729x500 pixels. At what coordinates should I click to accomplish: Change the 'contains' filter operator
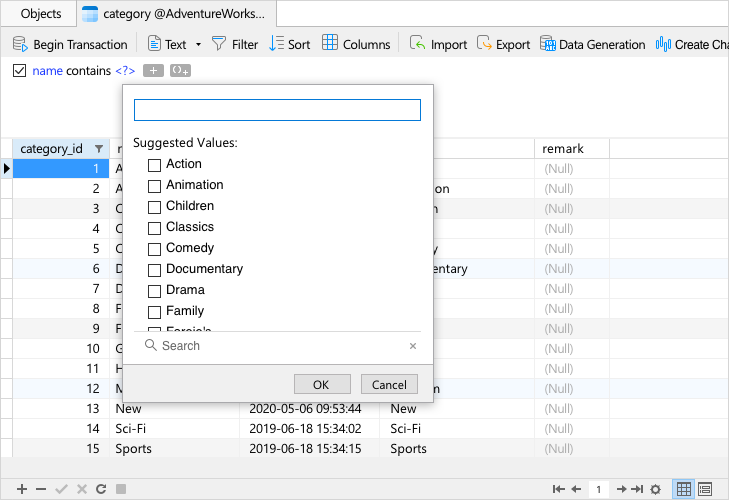[x=88, y=71]
